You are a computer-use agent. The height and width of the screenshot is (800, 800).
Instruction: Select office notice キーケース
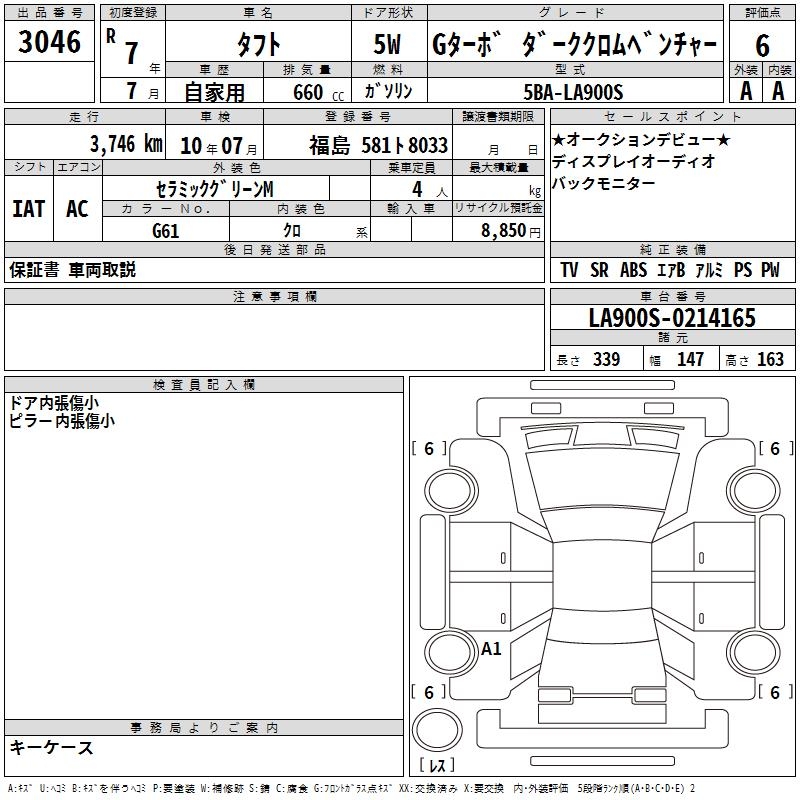tap(52, 748)
